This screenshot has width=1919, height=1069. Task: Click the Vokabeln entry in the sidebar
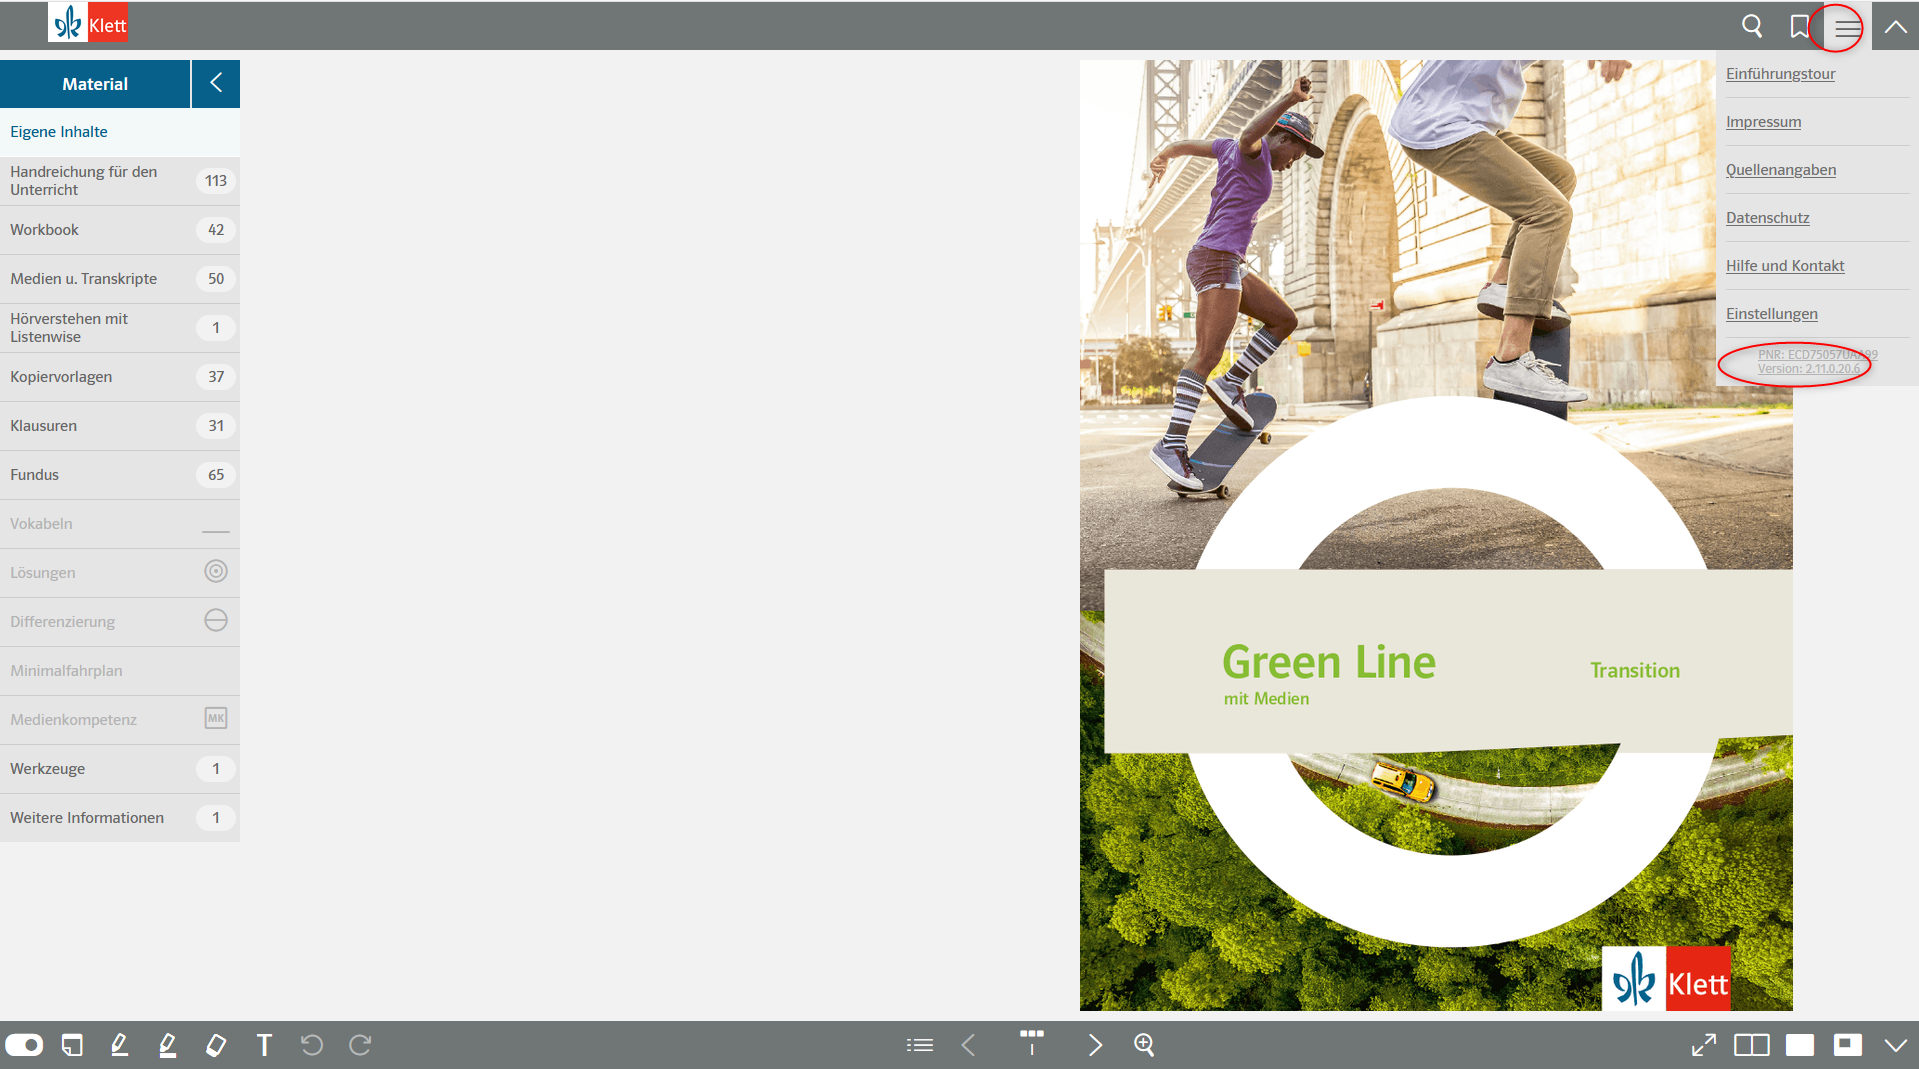(120, 524)
